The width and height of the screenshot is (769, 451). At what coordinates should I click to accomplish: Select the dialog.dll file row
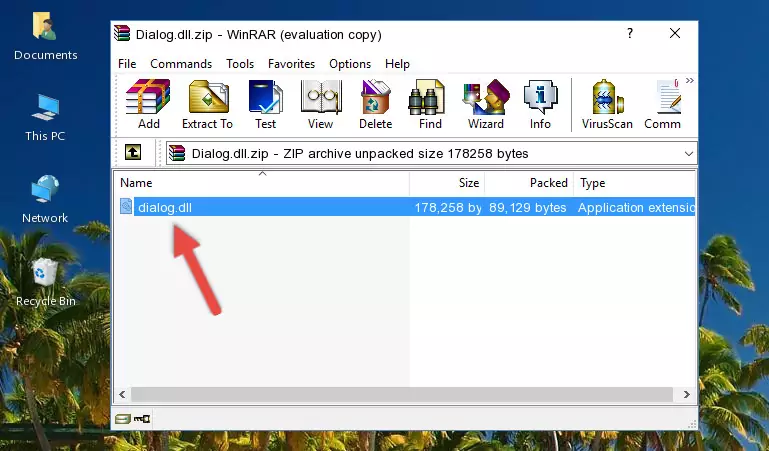coord(406,207)
